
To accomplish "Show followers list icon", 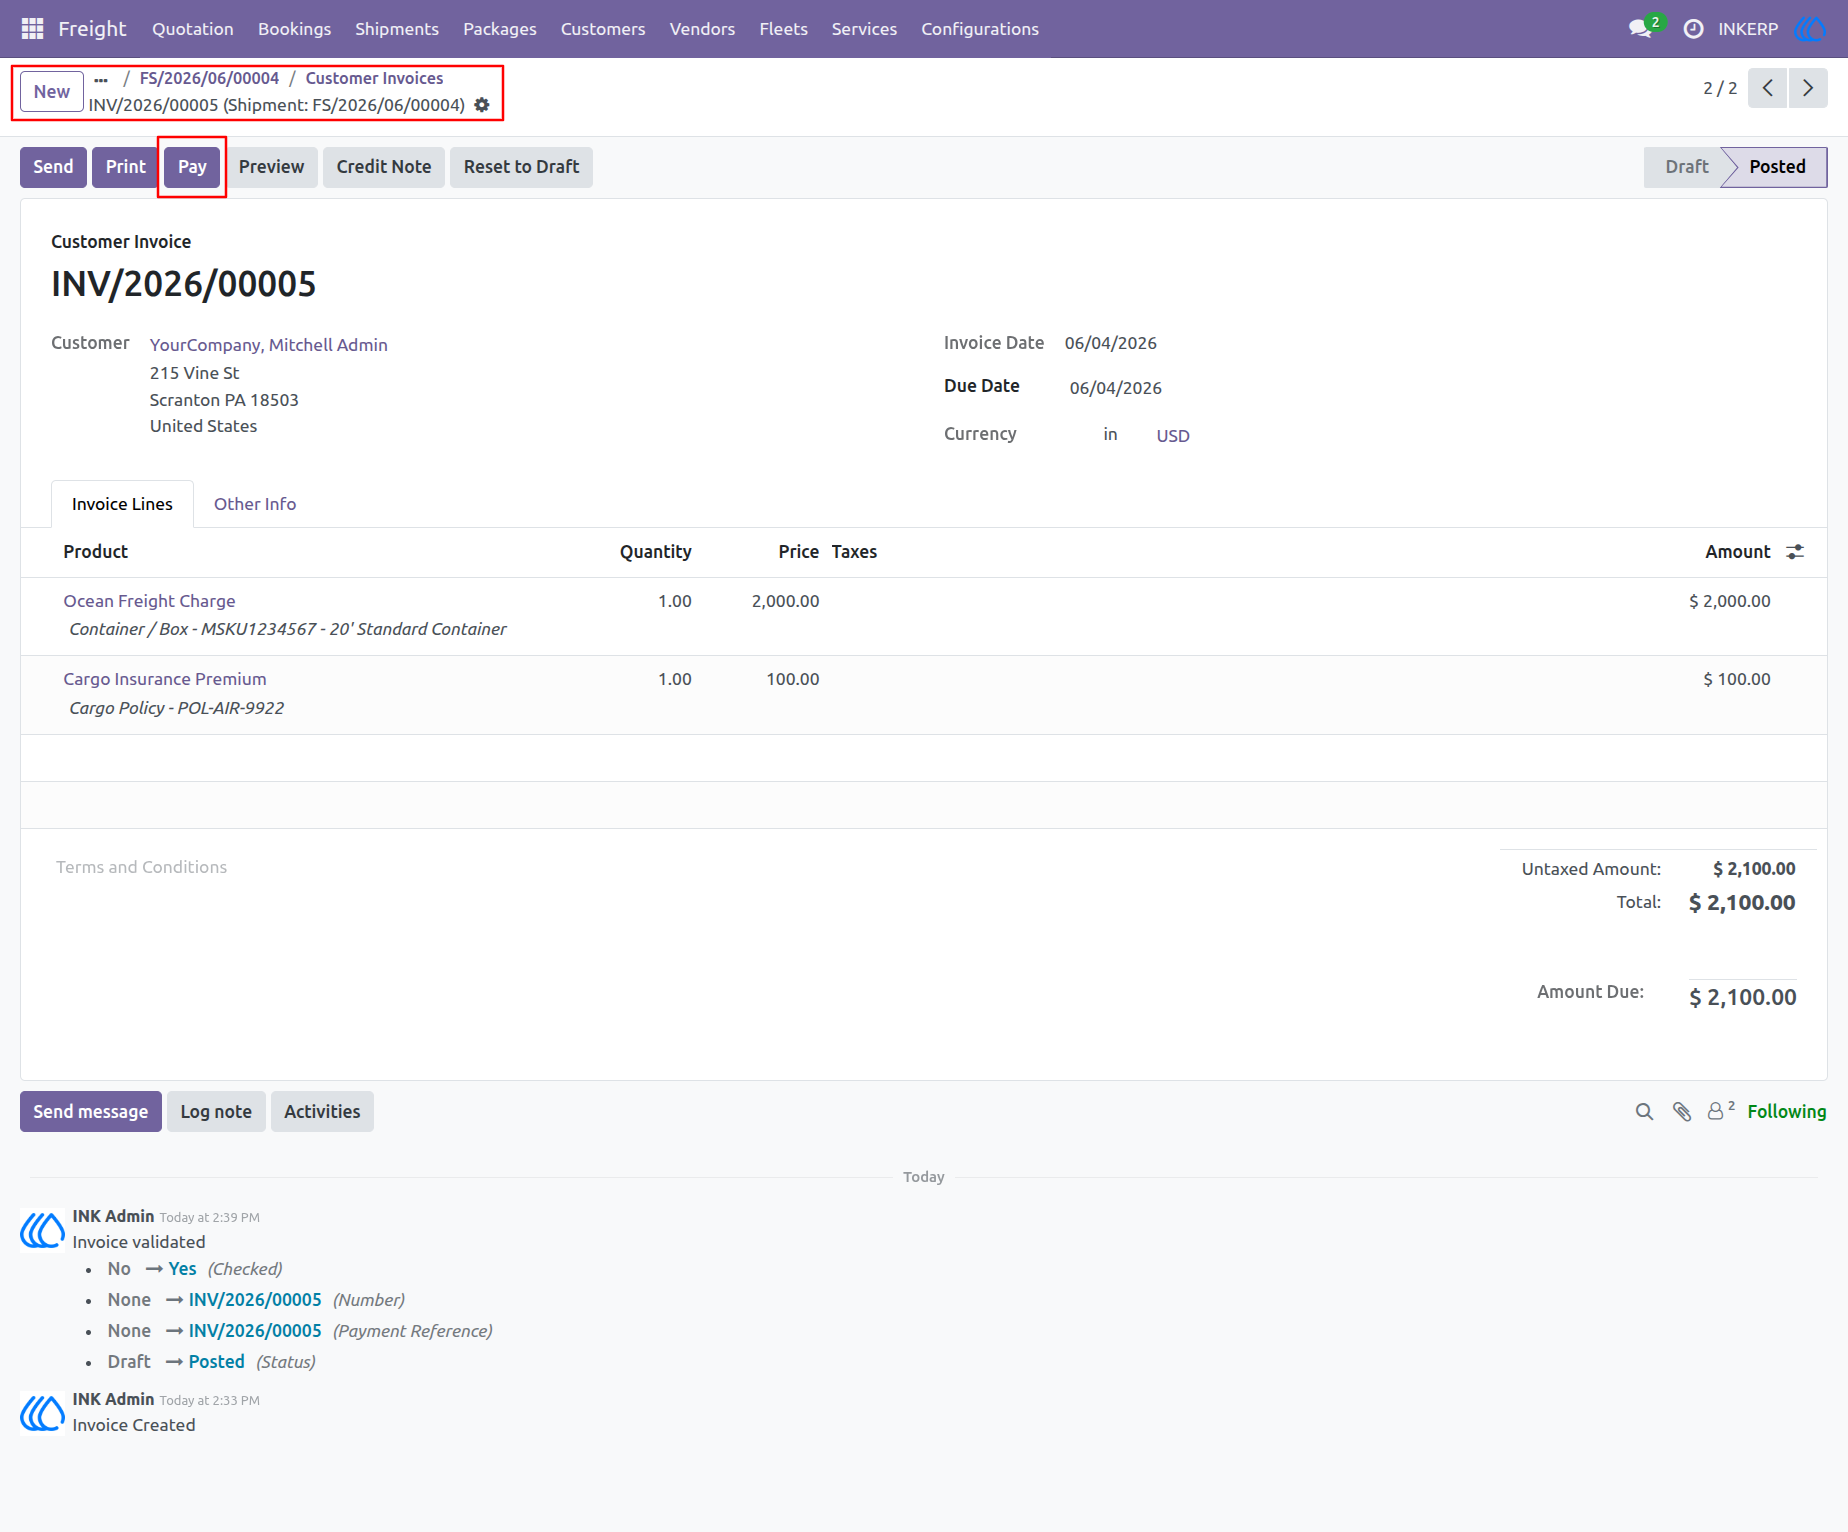I will point(1720,1111).
